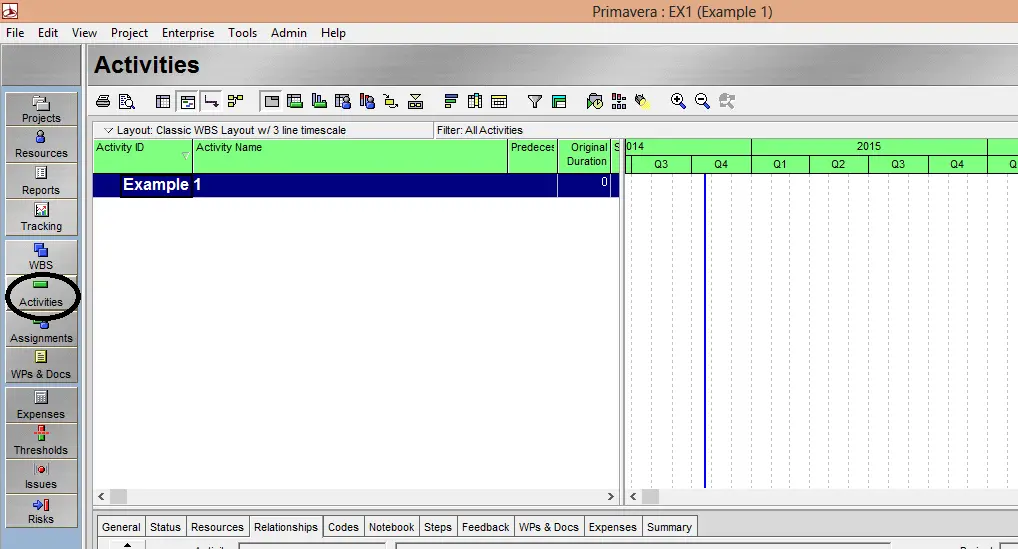Click activity table scroll-right arrow
Screen dimensions: 1018x549
point(610,496)
